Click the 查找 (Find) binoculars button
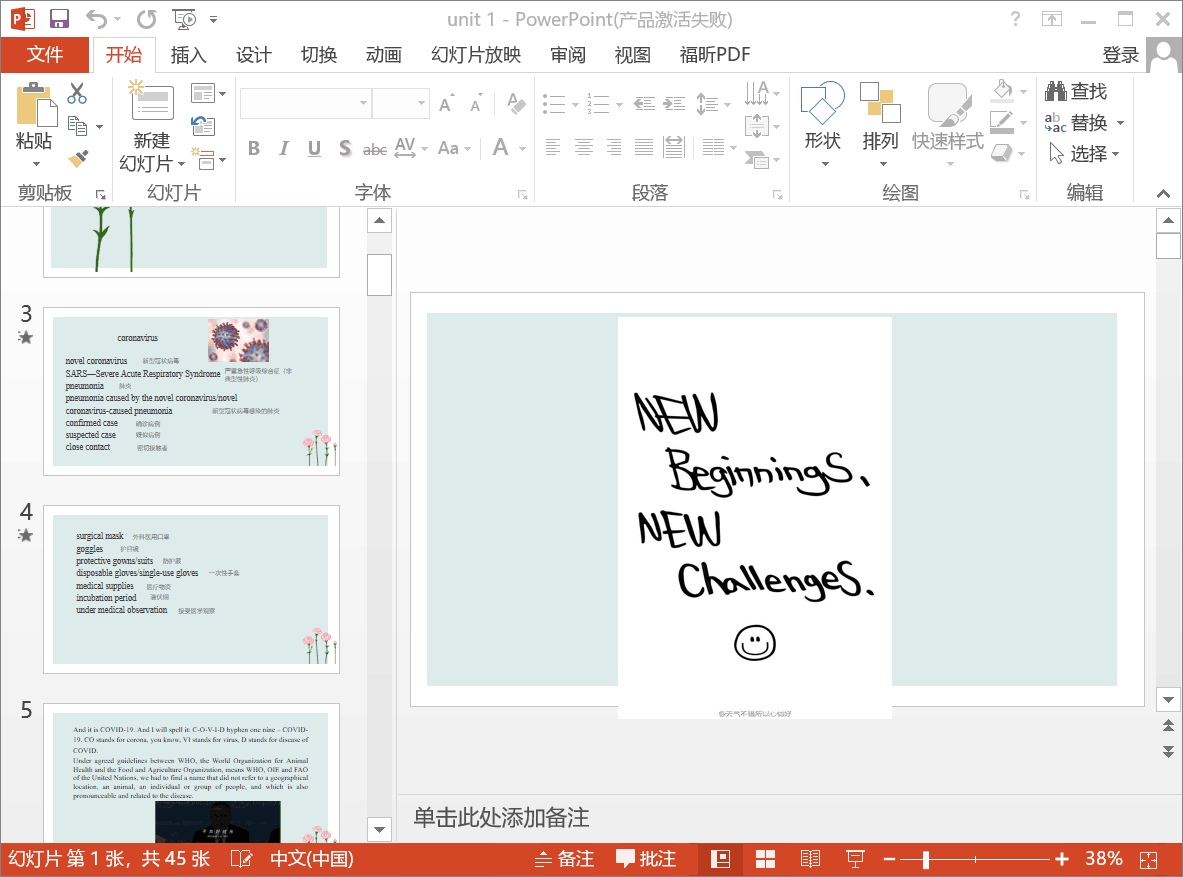The image size is (1183, 877). (x=1076, y=92)
